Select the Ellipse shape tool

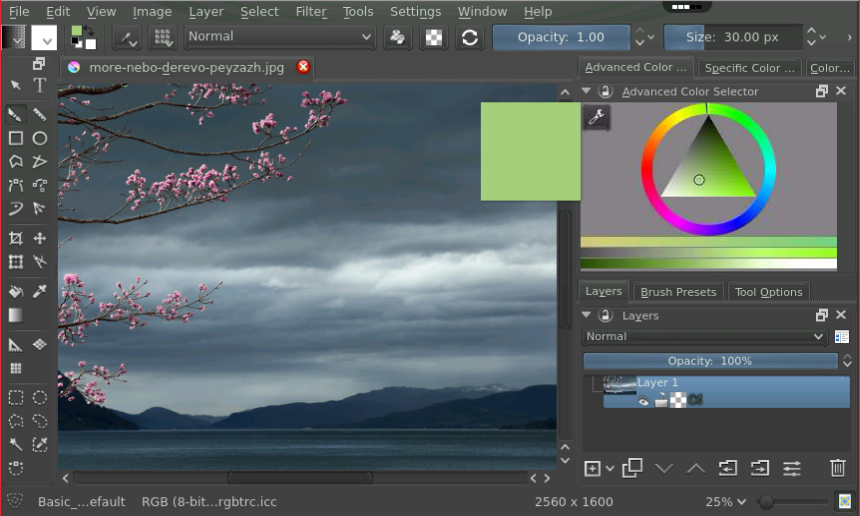(x=40, y=138)
